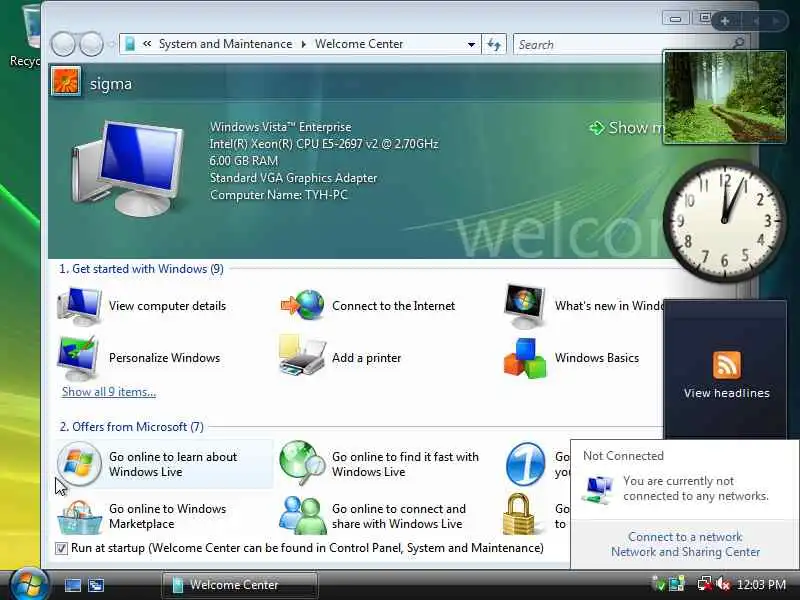
Task: Click Switch between windows quick launch icon
Action: [96, 585]
